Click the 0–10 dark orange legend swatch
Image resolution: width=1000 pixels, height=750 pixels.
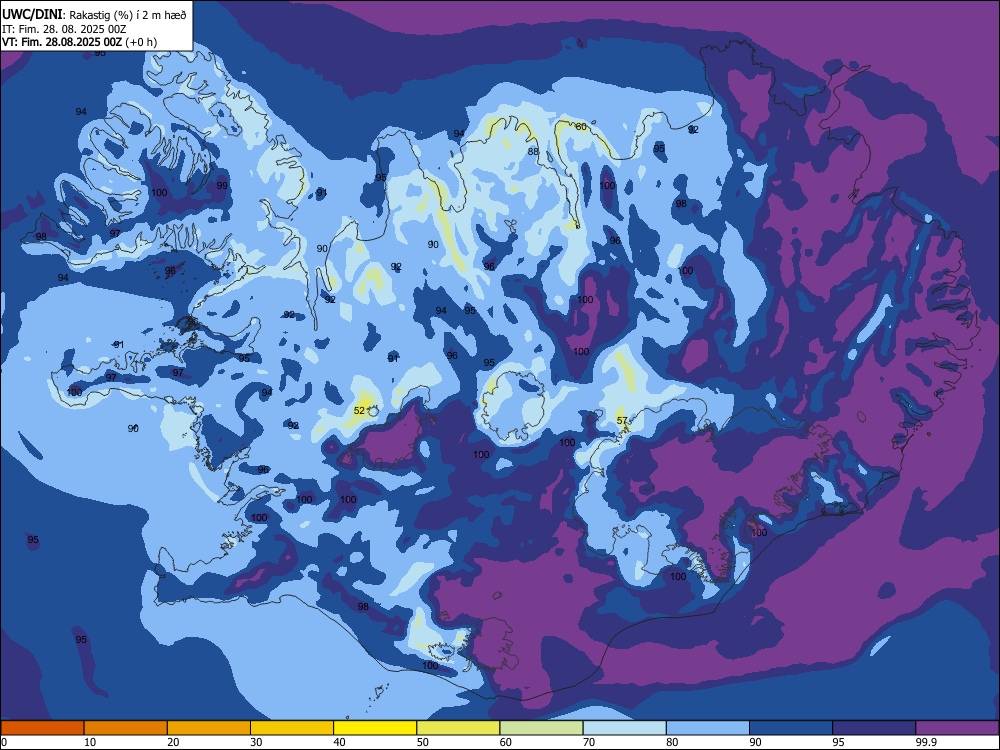pos(42,728)
